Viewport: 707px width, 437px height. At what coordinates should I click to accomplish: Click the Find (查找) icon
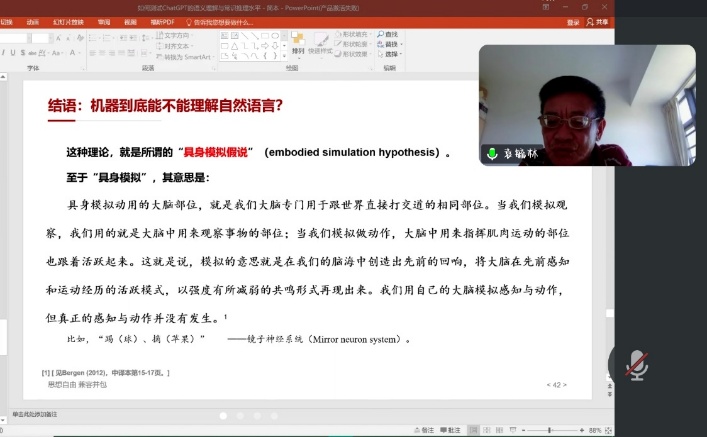[389, 36]
